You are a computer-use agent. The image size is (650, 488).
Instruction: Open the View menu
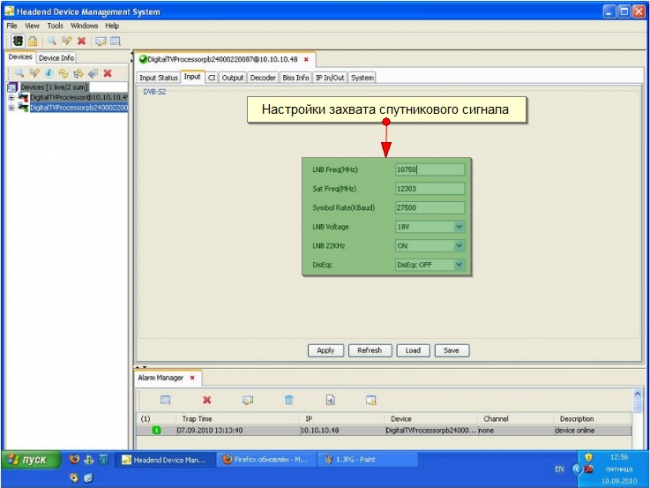click(32, 26)
